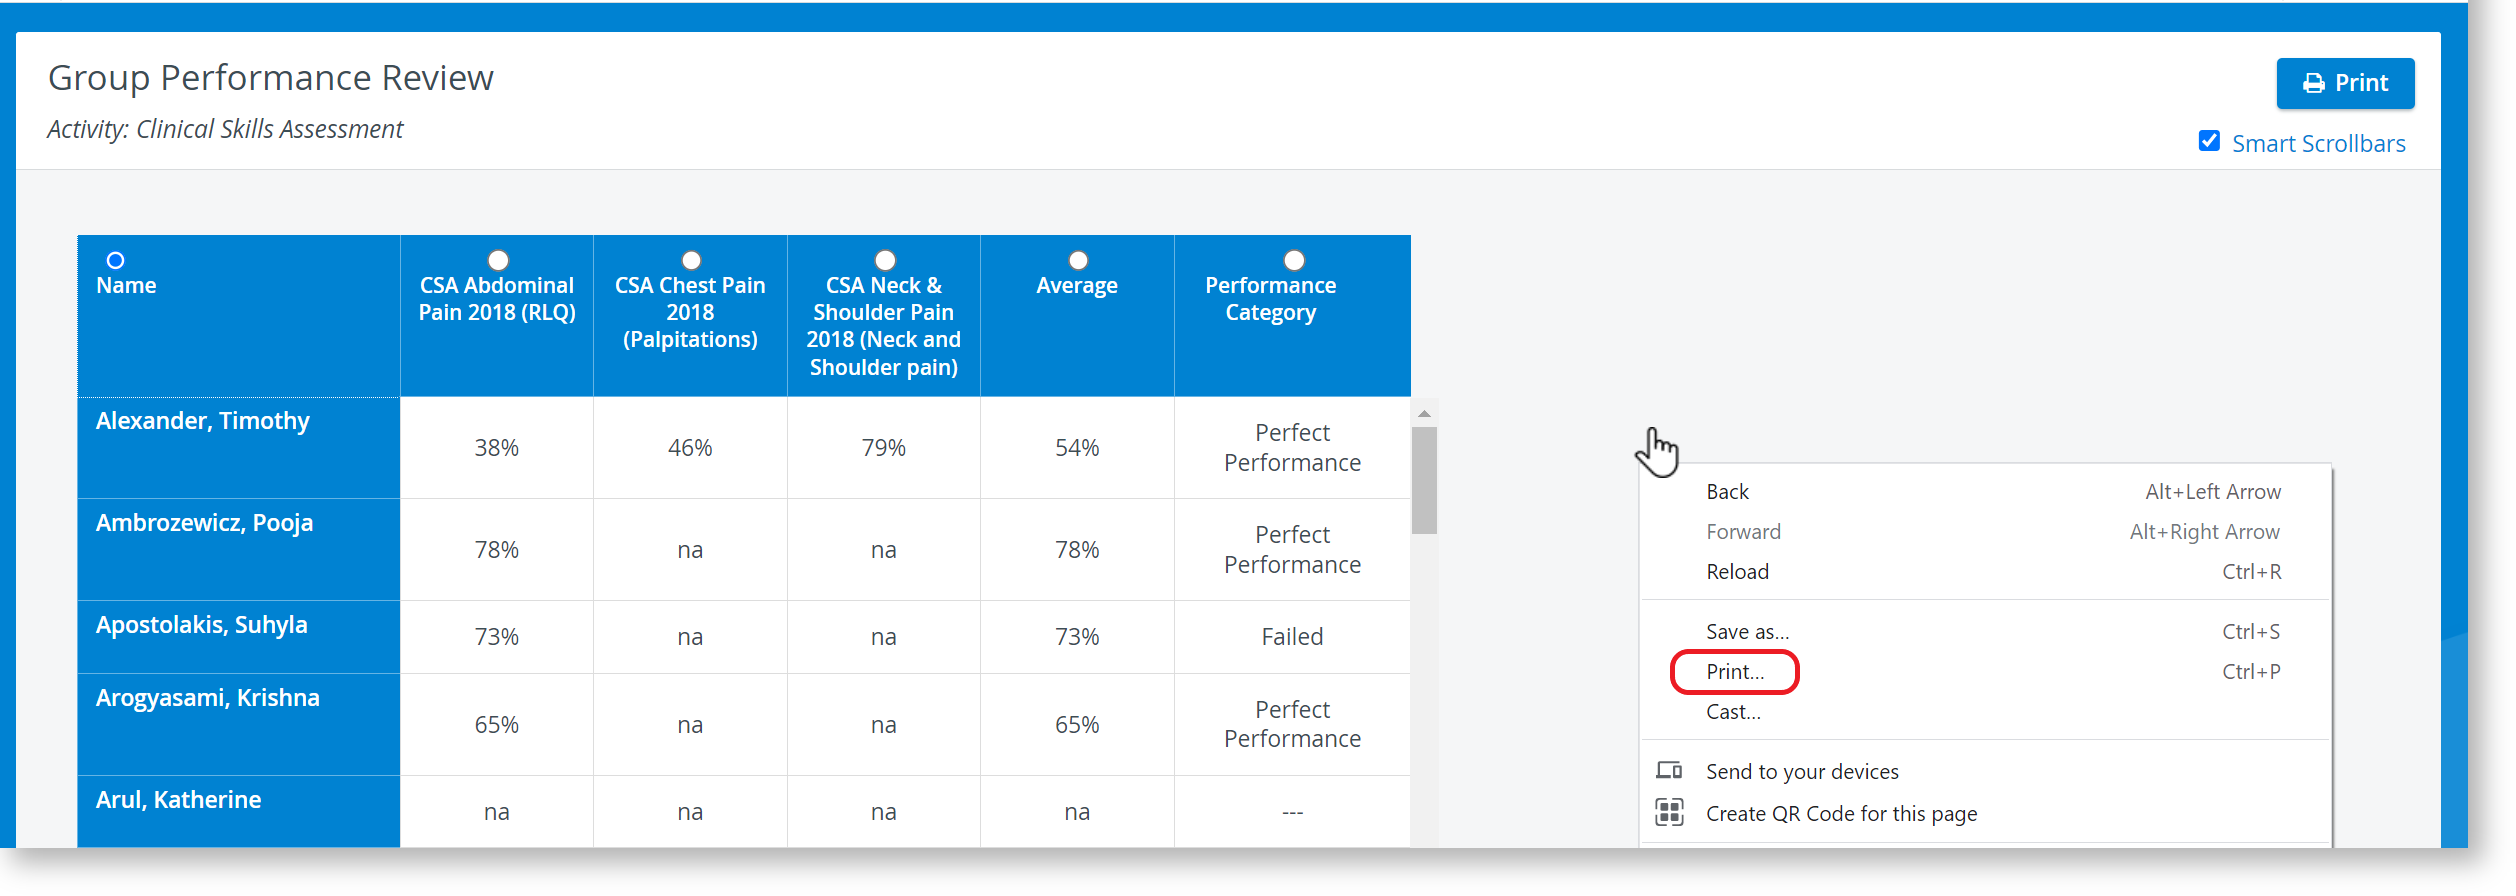Click the table scrollbar up arrow

click(x=1424, y=413)
